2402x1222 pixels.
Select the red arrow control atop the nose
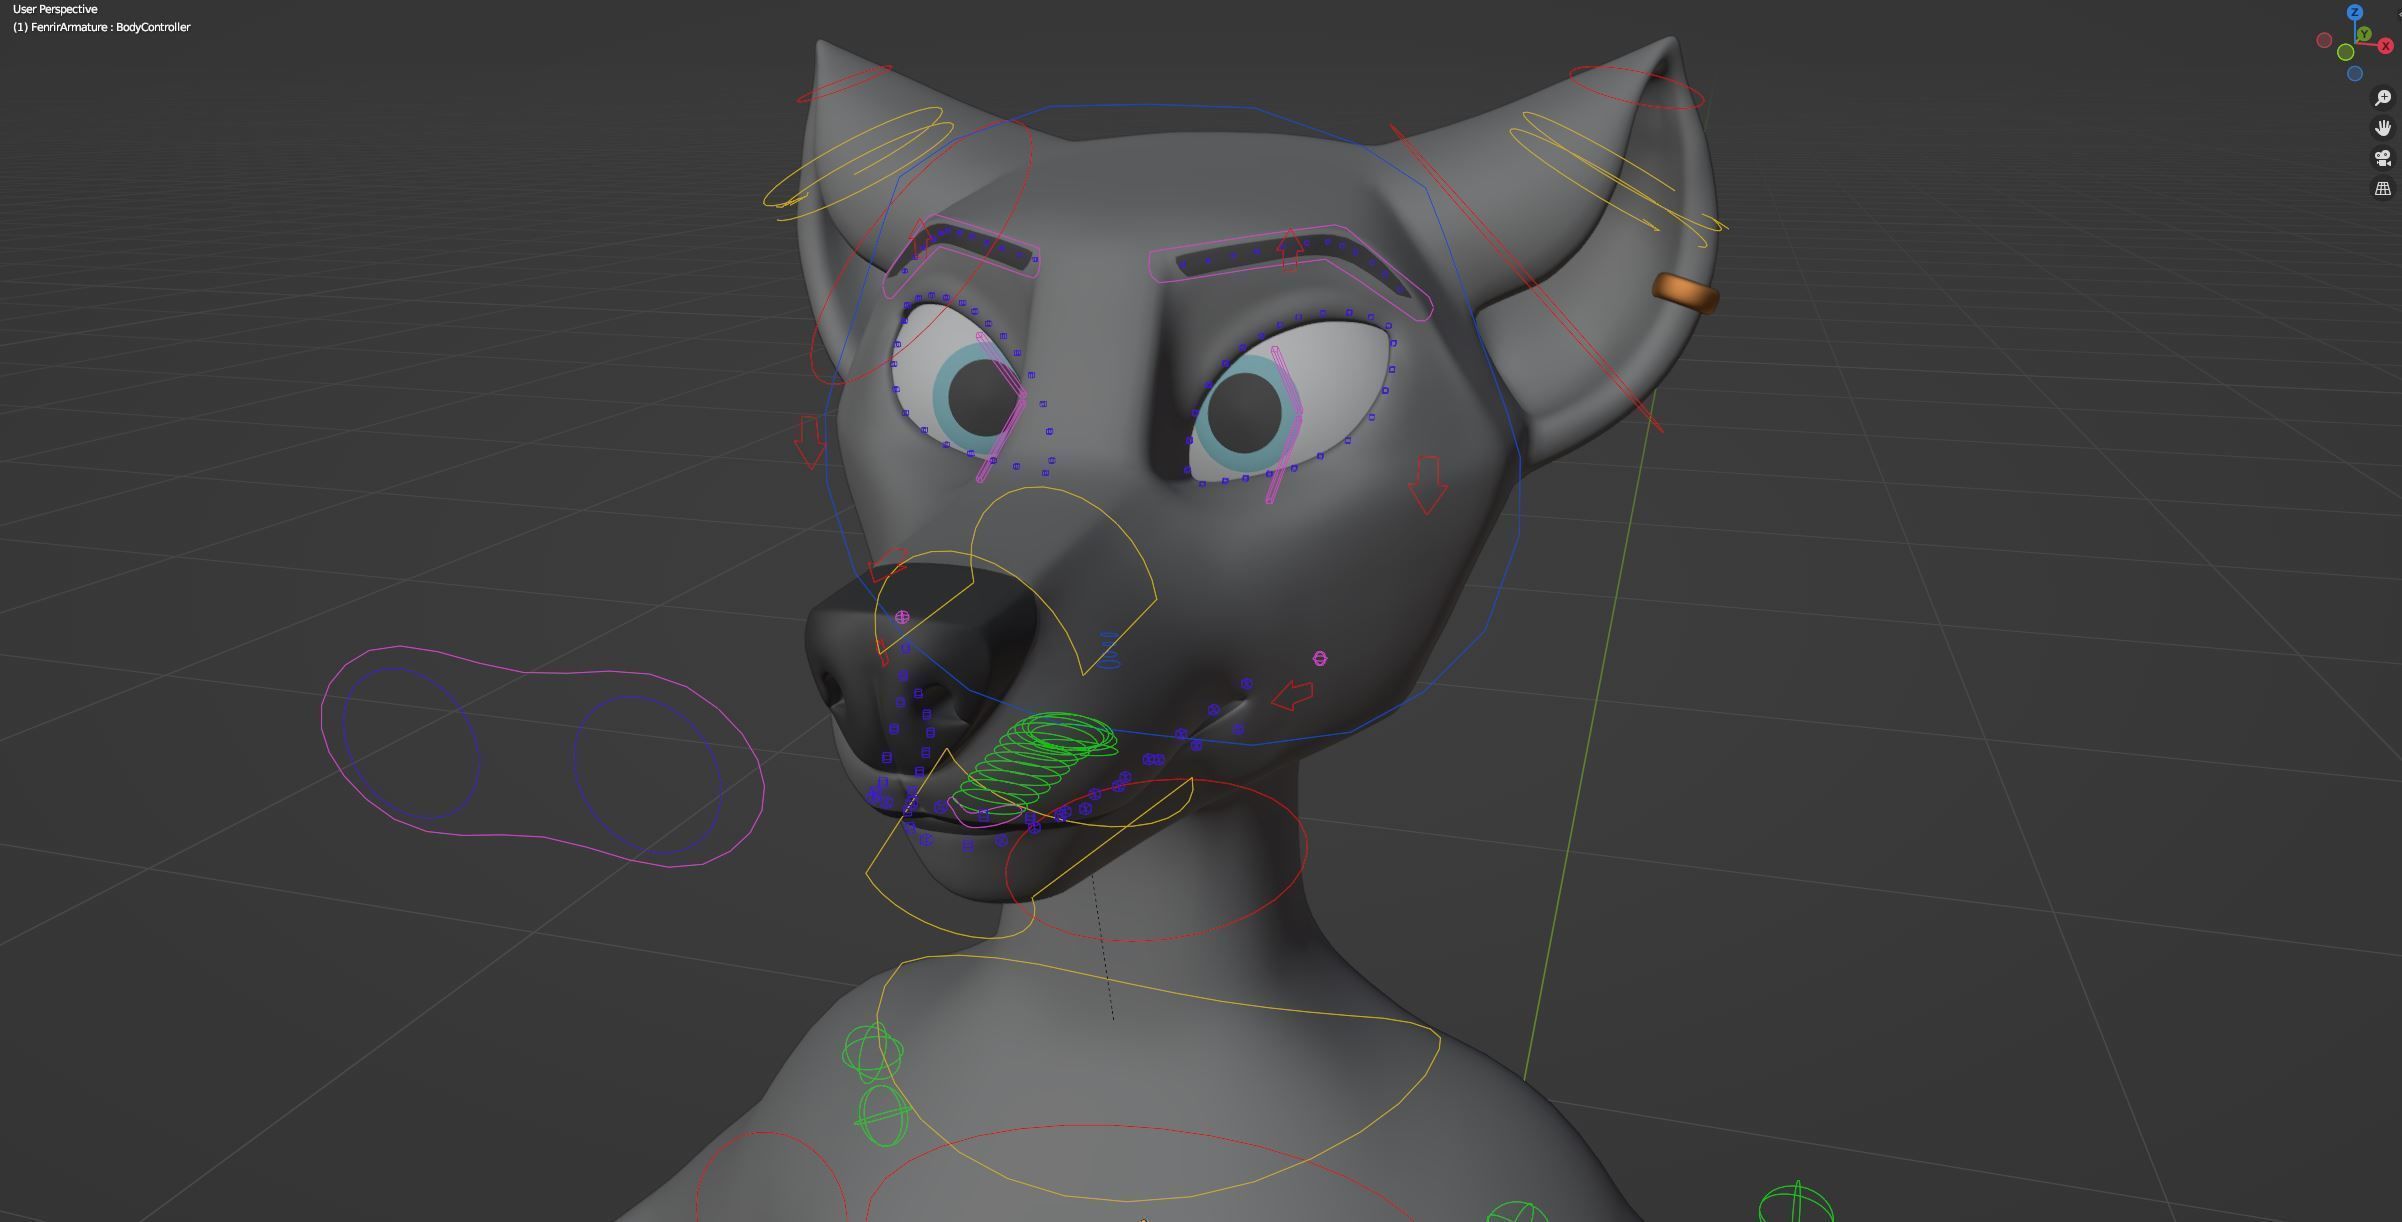click(887, 566)
